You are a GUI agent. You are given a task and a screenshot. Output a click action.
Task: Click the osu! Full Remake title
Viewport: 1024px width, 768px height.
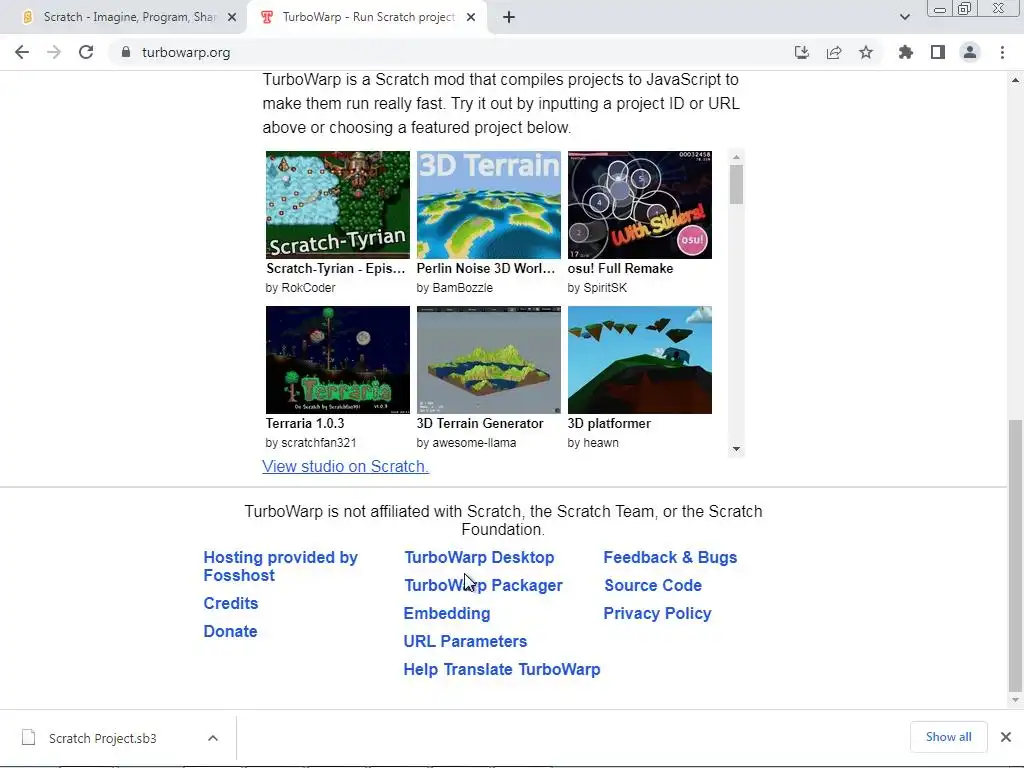tap(620, 268)
